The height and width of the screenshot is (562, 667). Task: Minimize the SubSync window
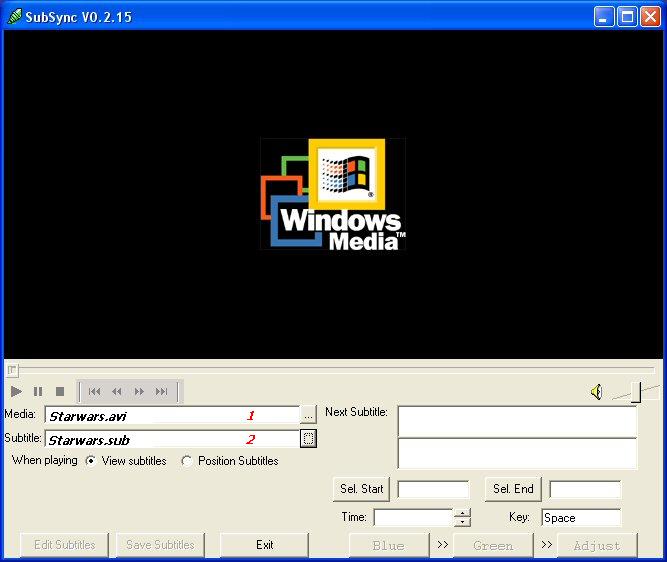click(604, 17)
